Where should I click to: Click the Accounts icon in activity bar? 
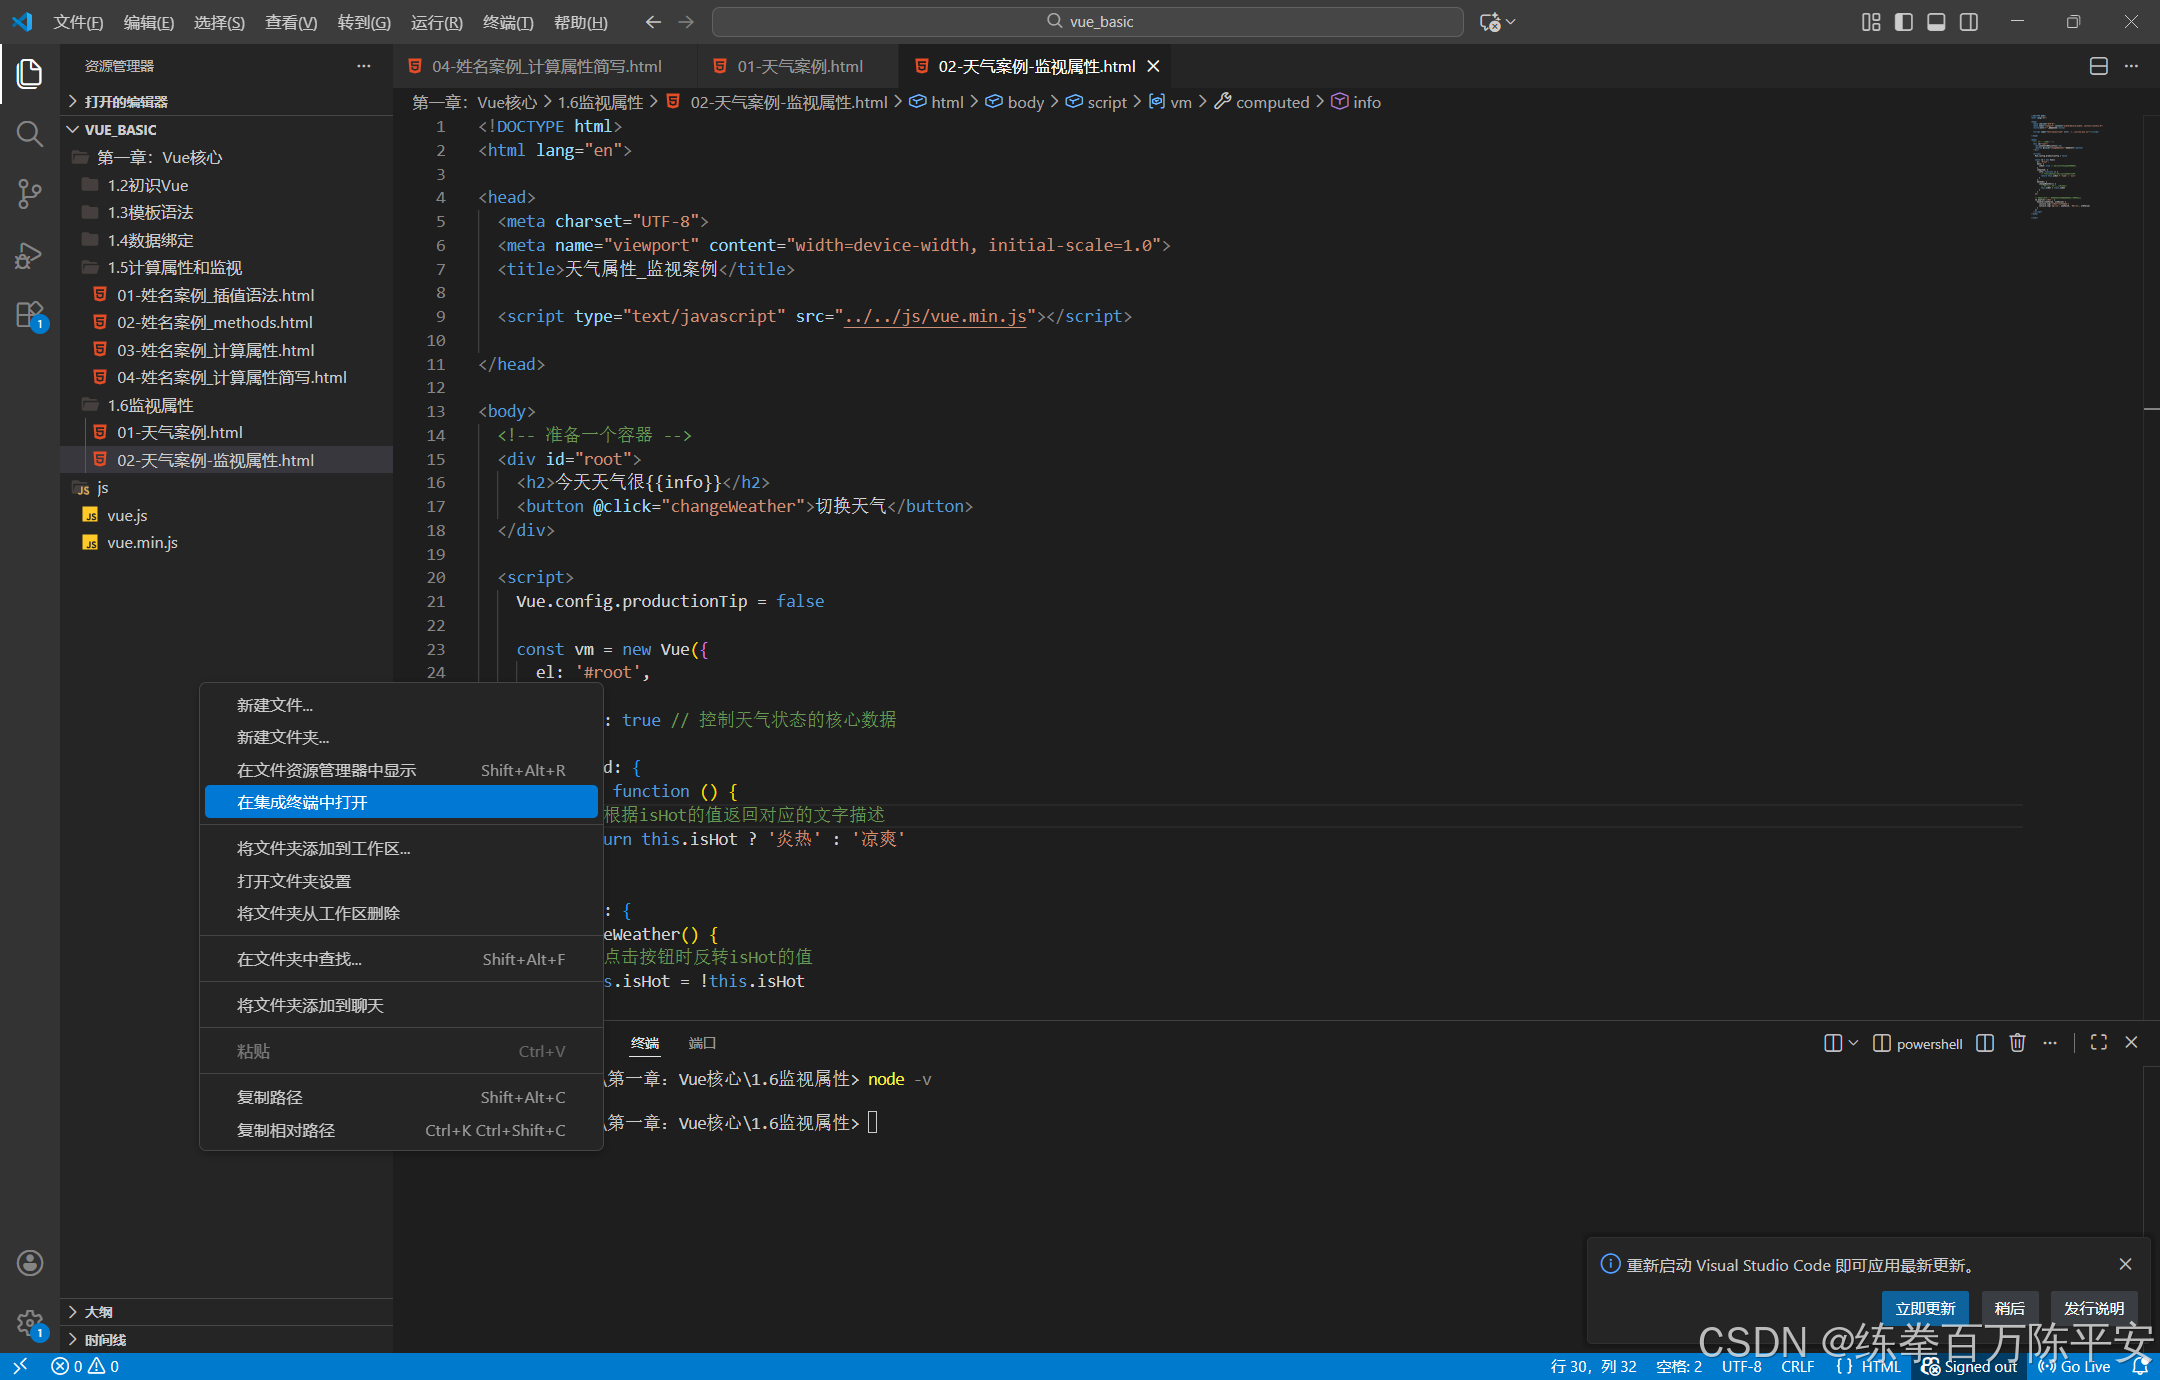click(29, 1263)
